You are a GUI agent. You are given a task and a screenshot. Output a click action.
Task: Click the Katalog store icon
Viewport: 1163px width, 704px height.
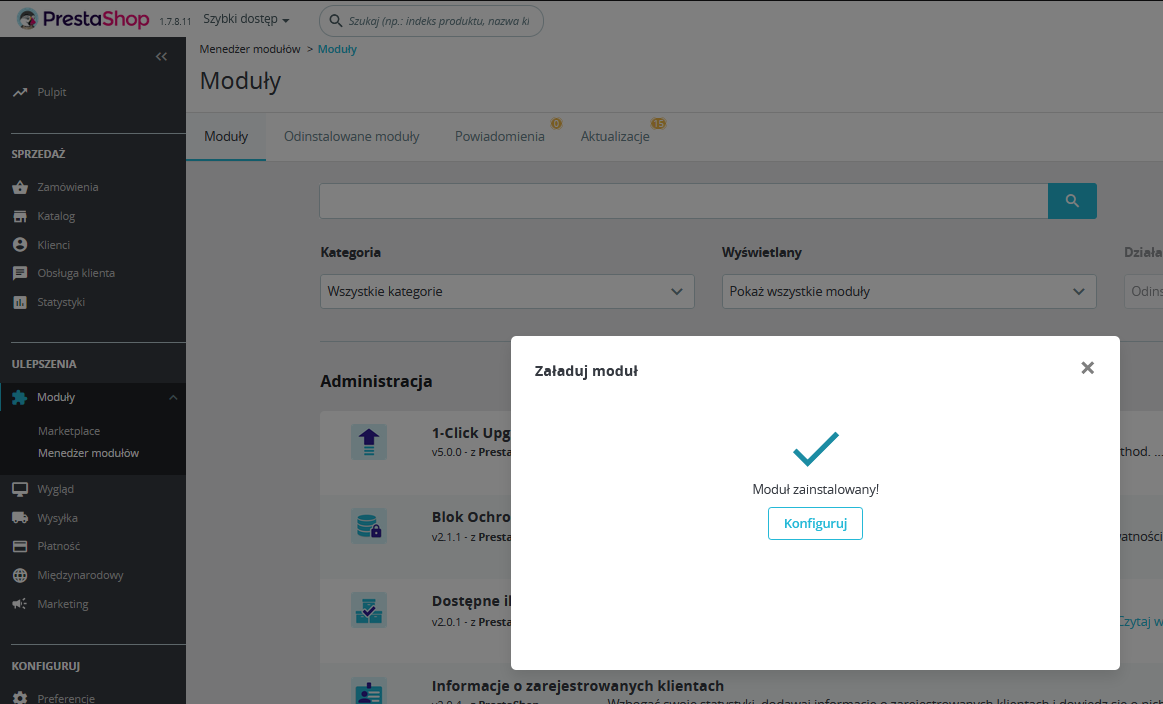point(20,217)
